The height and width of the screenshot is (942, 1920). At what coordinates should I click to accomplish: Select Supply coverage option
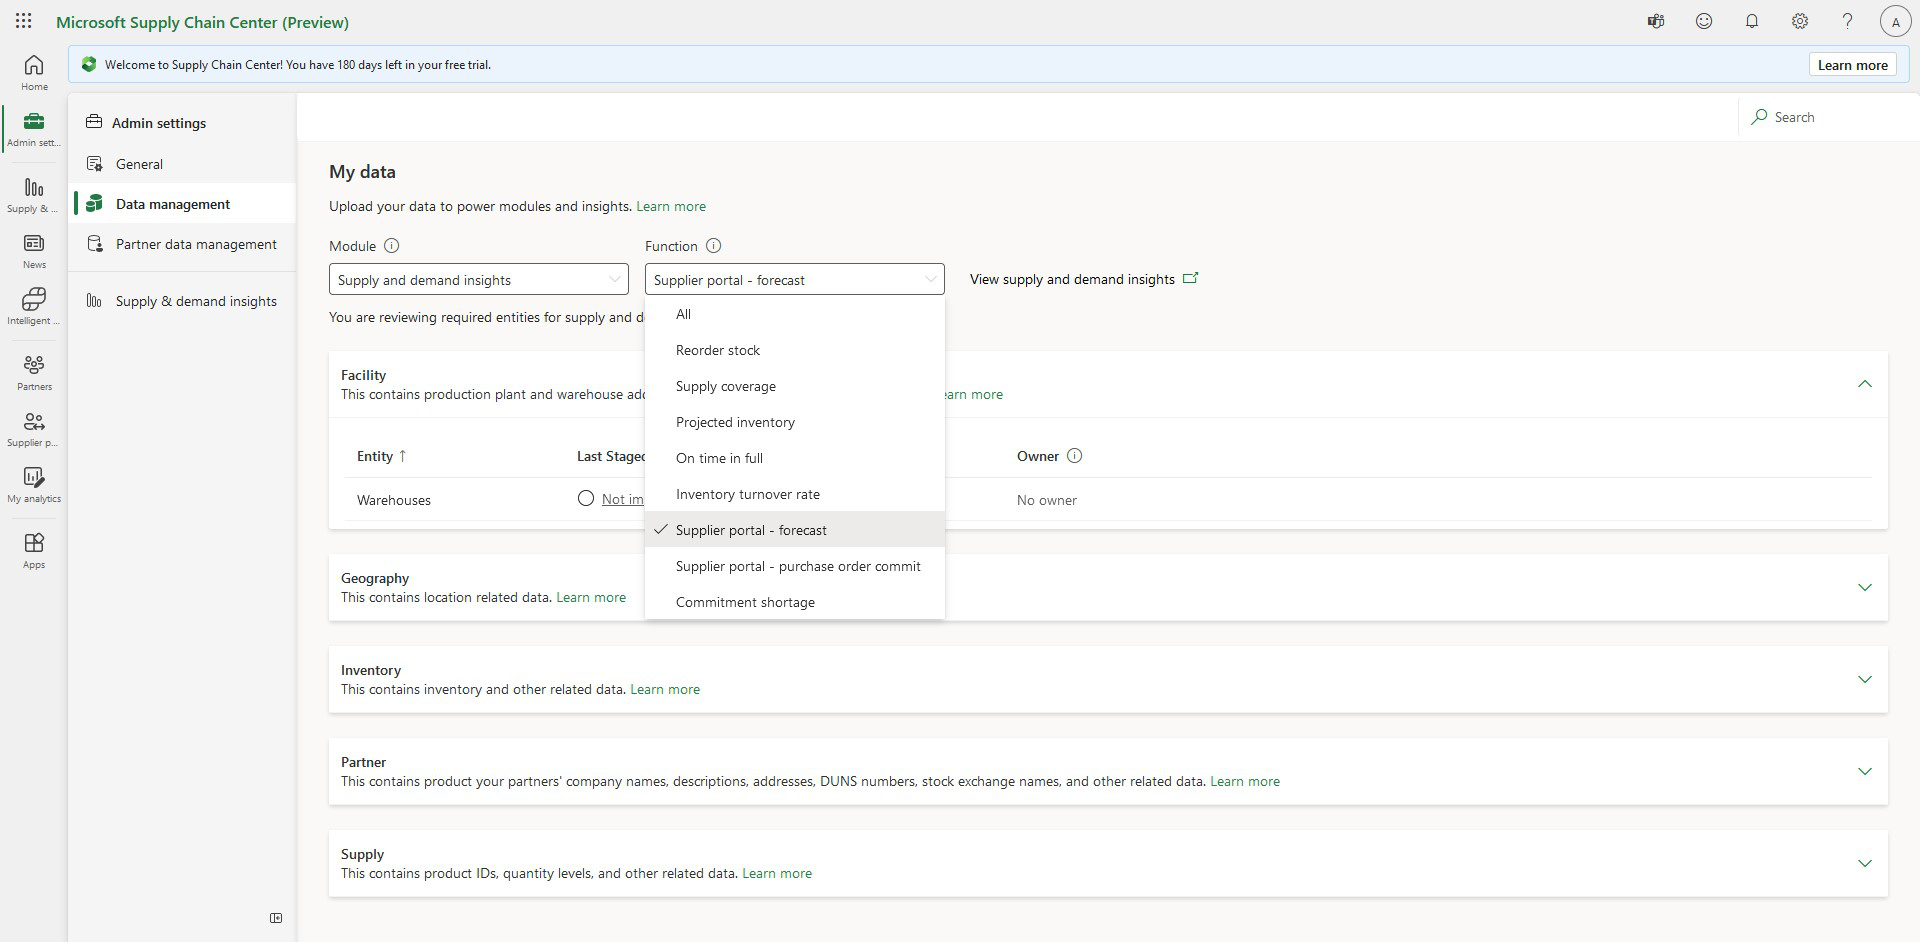[795, 386]
